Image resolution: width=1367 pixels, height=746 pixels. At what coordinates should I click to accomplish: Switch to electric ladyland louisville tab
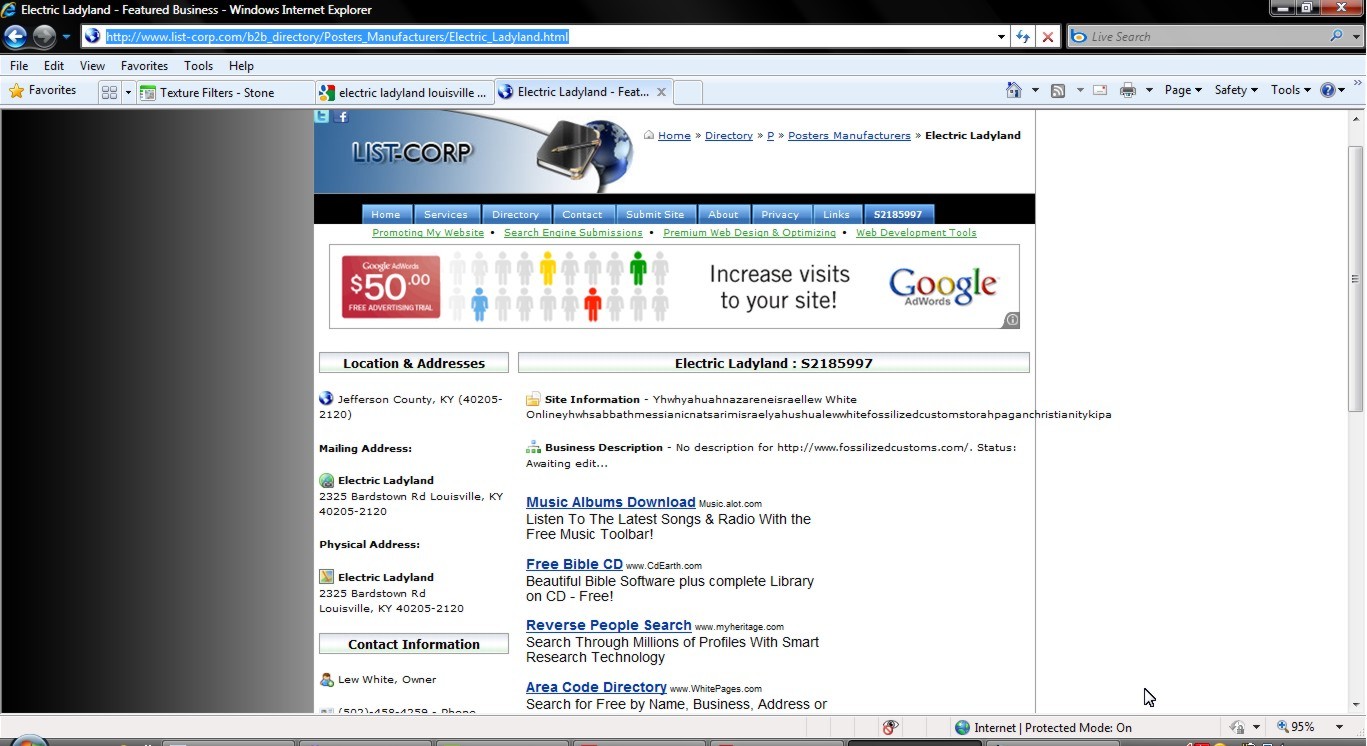tap(404, 92)
